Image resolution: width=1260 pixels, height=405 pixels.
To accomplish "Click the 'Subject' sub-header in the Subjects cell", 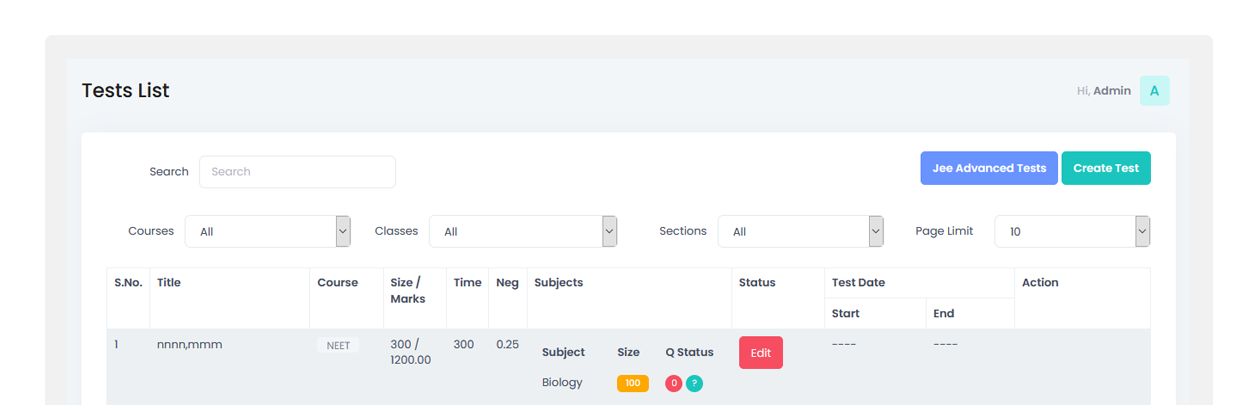I will (563, 353).
